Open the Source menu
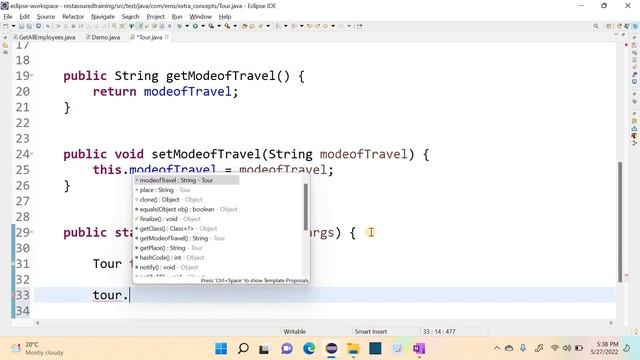The height and width of the screenshot is (360, 640). click(x=46, y=16)
